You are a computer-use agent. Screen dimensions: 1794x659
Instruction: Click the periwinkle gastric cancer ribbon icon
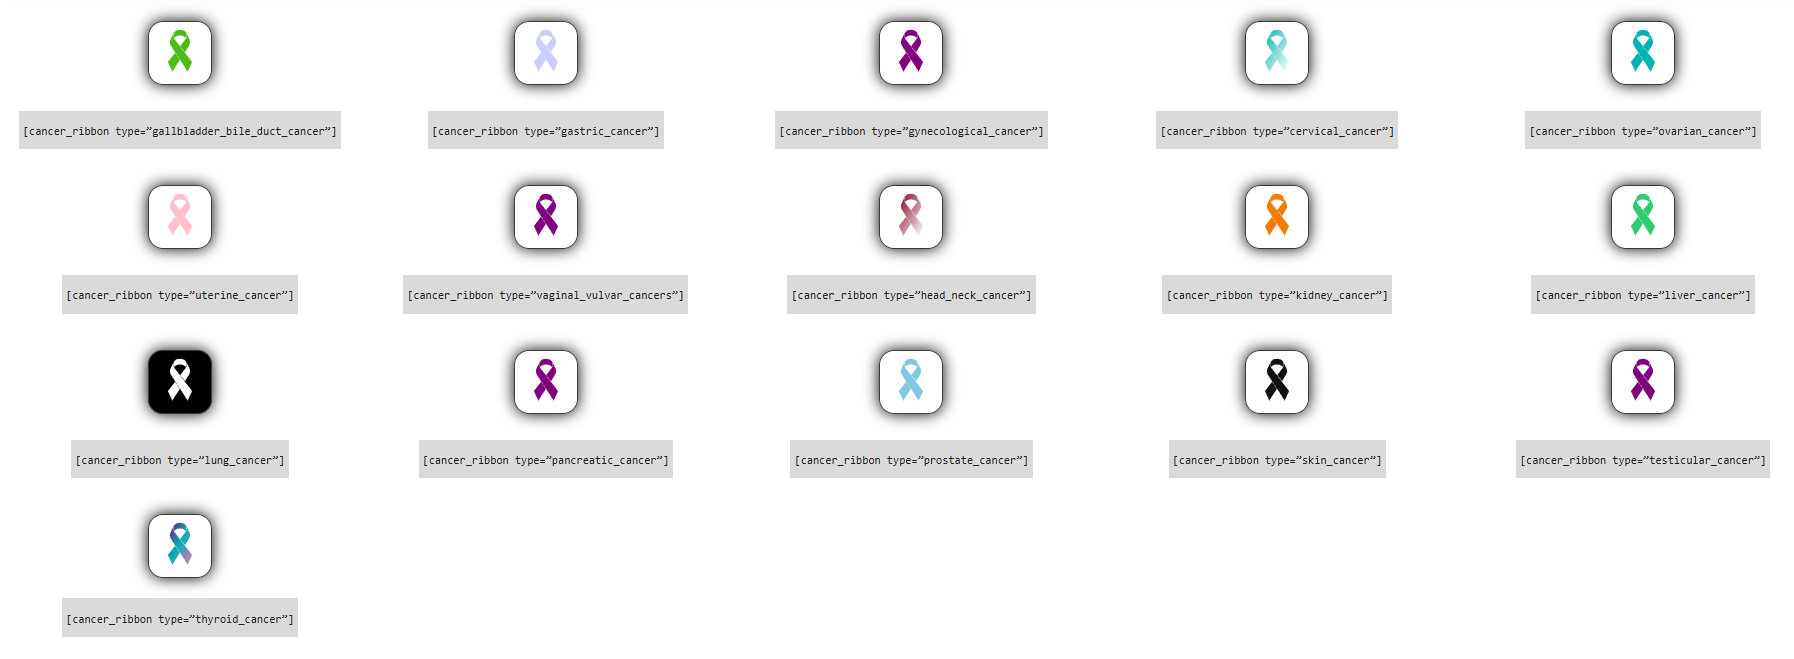pos(546,53)
